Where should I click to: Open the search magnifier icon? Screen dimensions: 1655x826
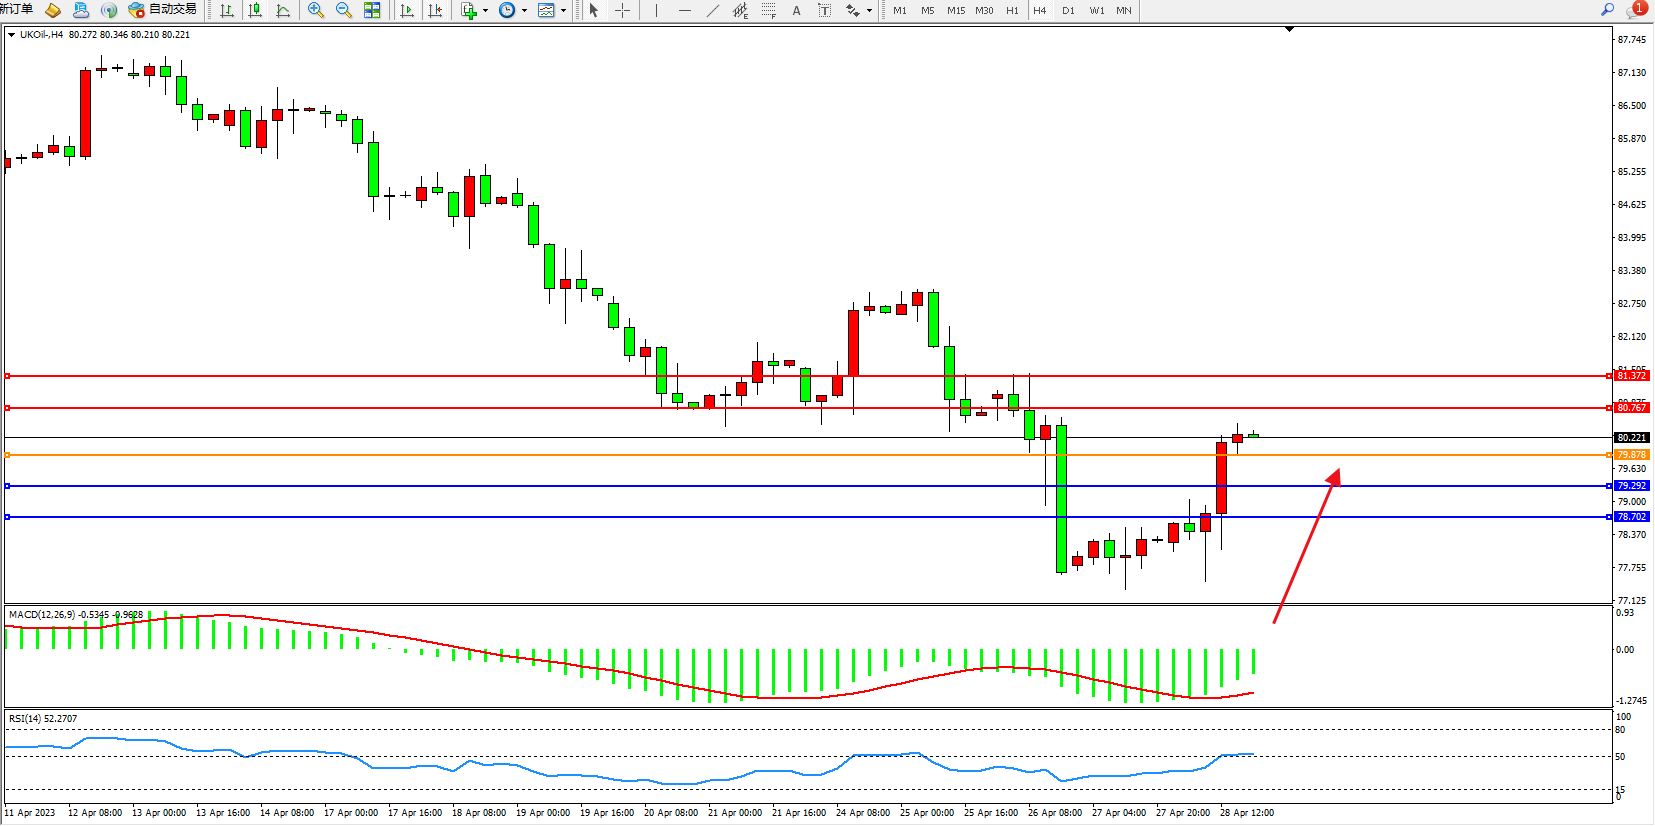pyautogui.click(x=1608, y=10)
